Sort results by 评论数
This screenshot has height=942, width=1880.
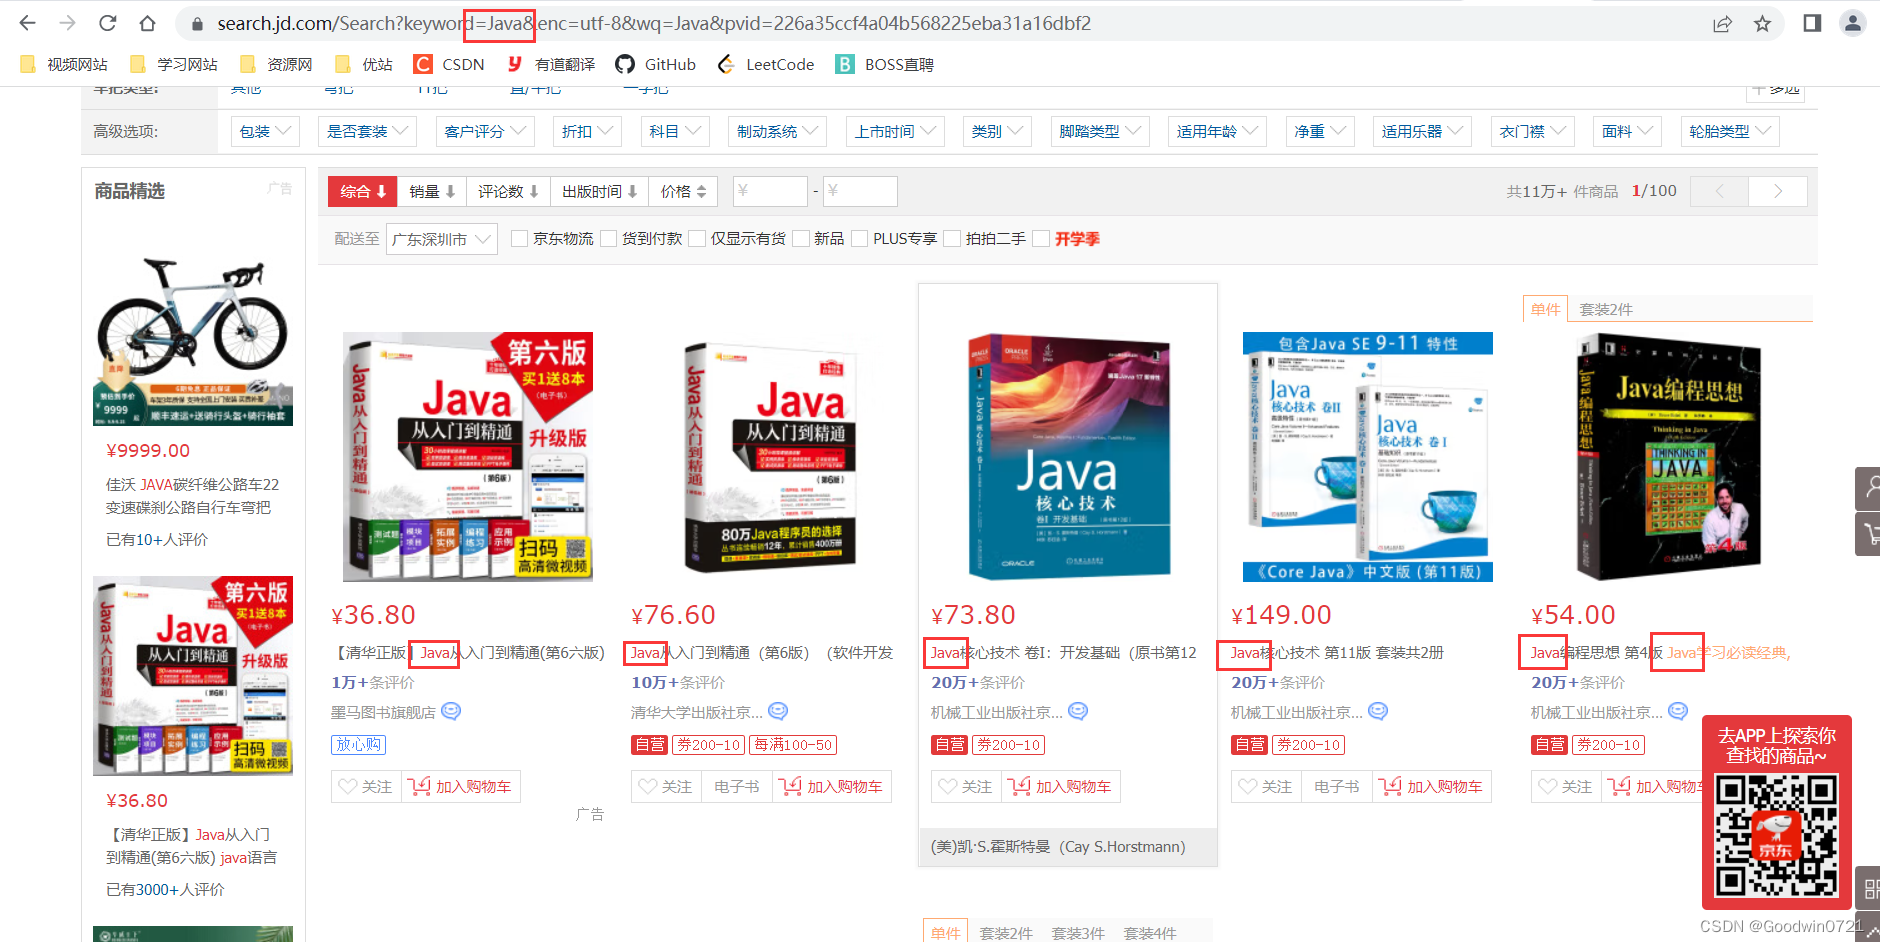[x=508, y=191]
